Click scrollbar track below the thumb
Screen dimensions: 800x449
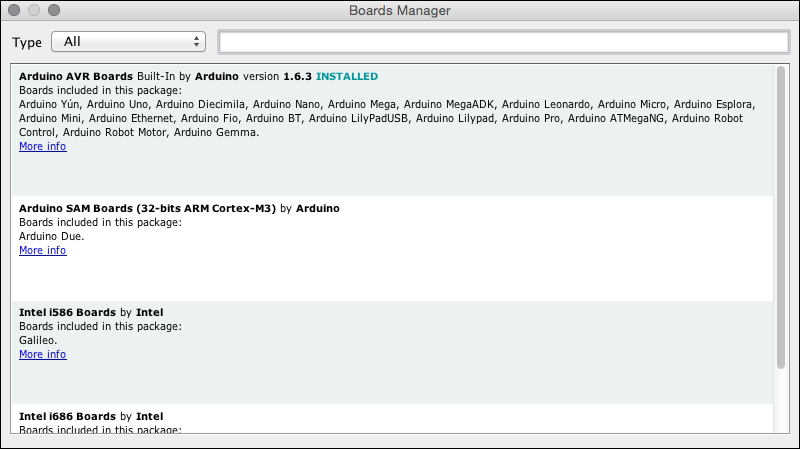(x=781, y=401)
